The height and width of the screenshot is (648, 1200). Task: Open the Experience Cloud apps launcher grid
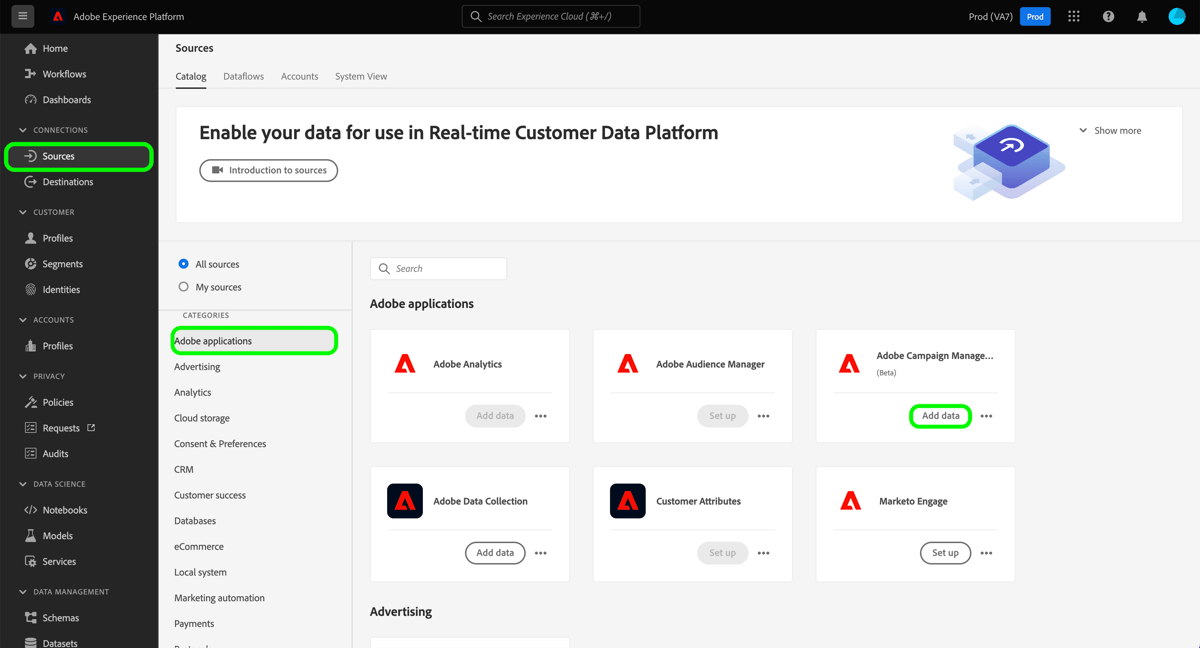(1074, 16)
